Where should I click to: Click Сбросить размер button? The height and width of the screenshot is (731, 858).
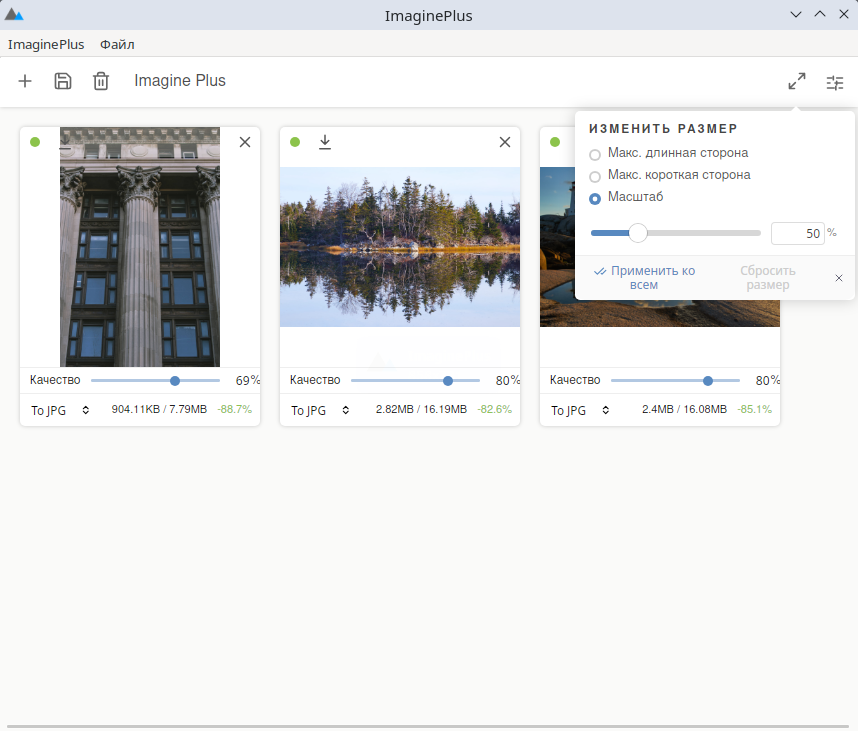[x=768, y=278]
